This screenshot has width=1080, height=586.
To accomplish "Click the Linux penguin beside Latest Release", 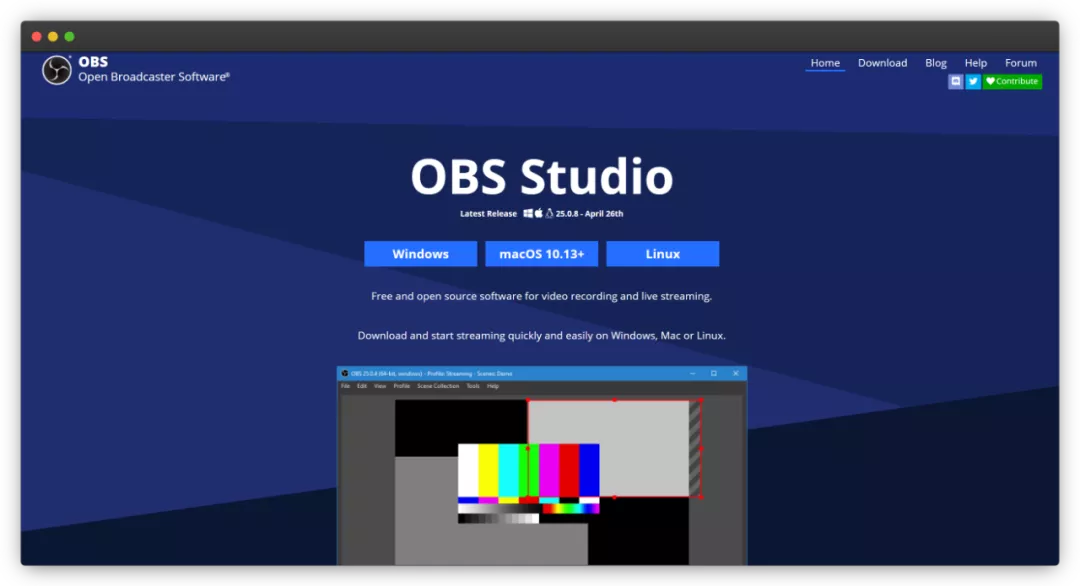I will pyautogui.click(x=549, y=213).
